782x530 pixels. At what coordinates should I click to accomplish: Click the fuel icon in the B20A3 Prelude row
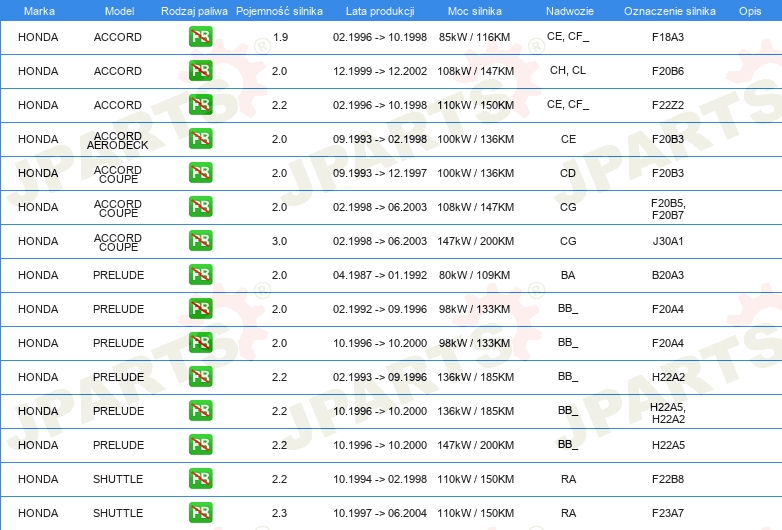(200, 275)
